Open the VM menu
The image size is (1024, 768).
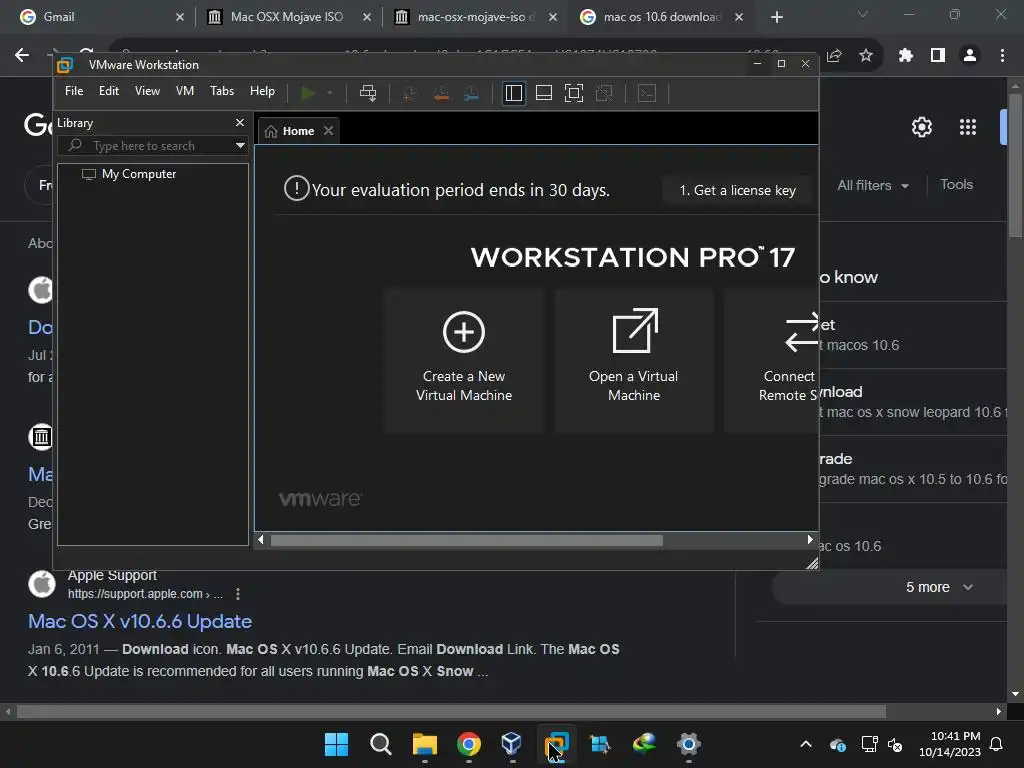coord(185,91)
